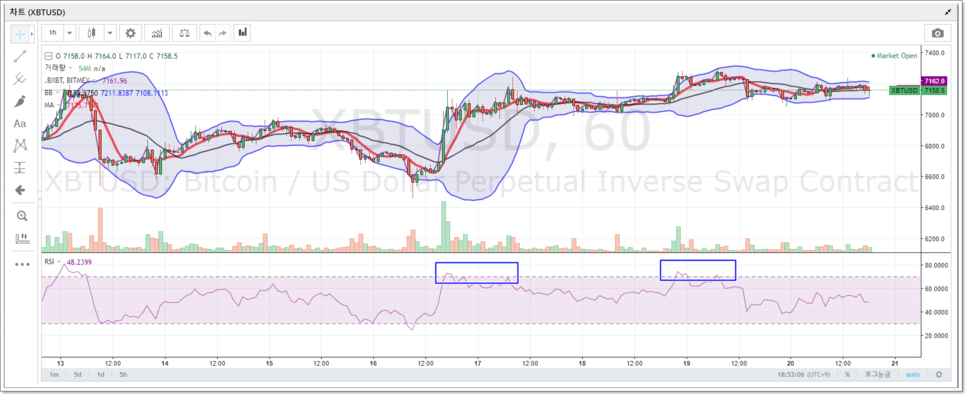Take a chart snapshot with camera icon
Image resolution: width=966 pixels, height=395 pixels.
tap(937, 33)
